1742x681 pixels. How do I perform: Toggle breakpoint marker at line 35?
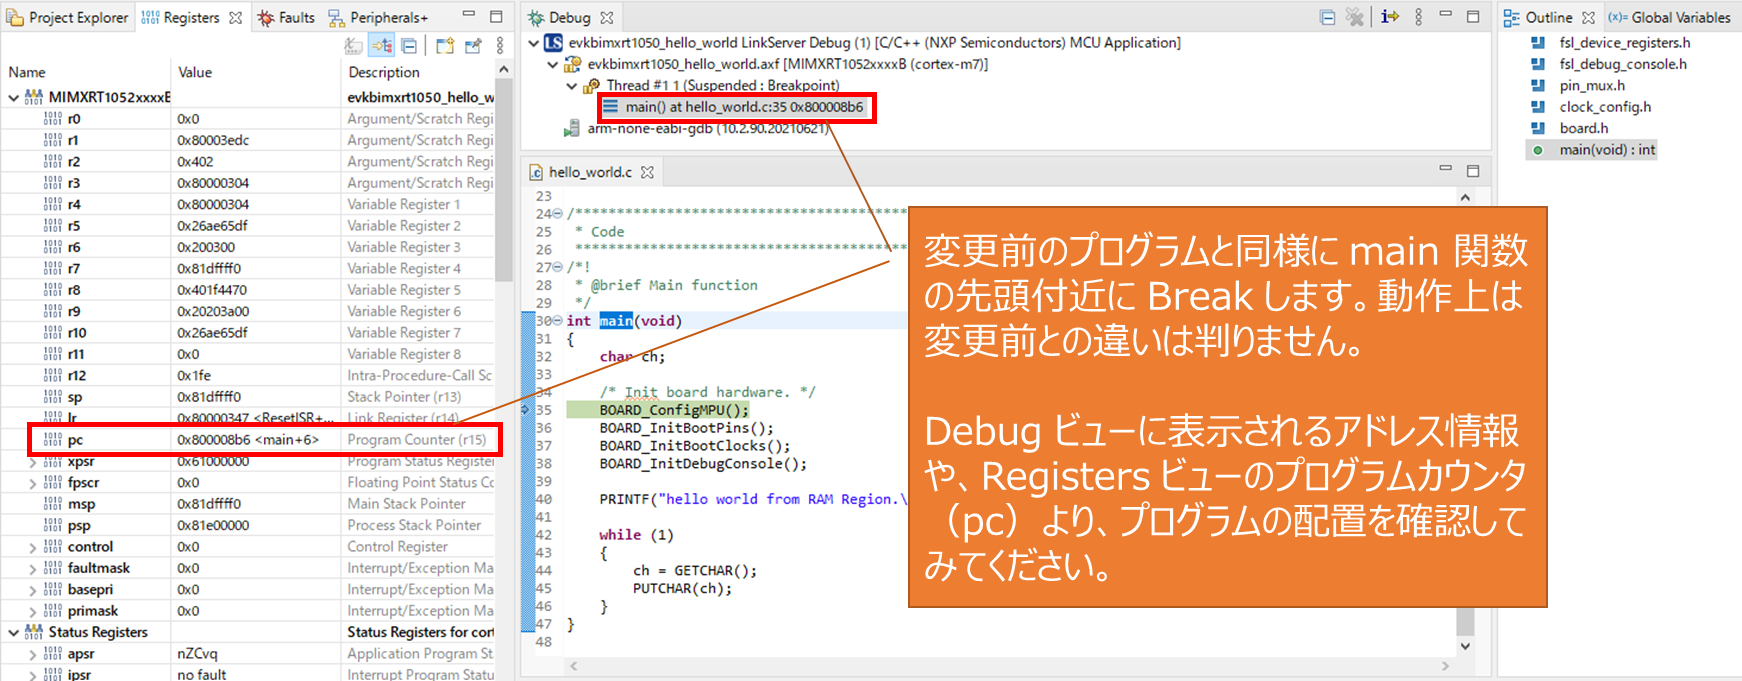(527, 410)
